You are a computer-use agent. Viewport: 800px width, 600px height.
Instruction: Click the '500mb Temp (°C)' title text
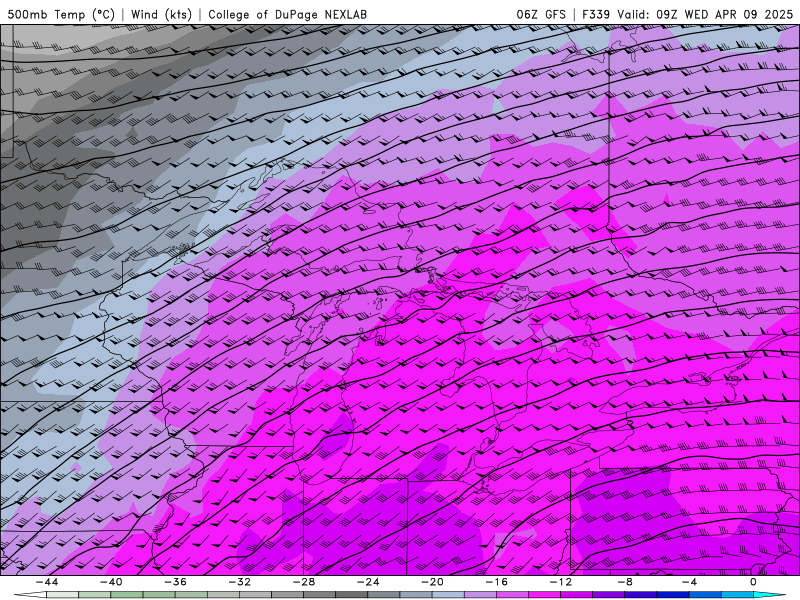point(61,14)
